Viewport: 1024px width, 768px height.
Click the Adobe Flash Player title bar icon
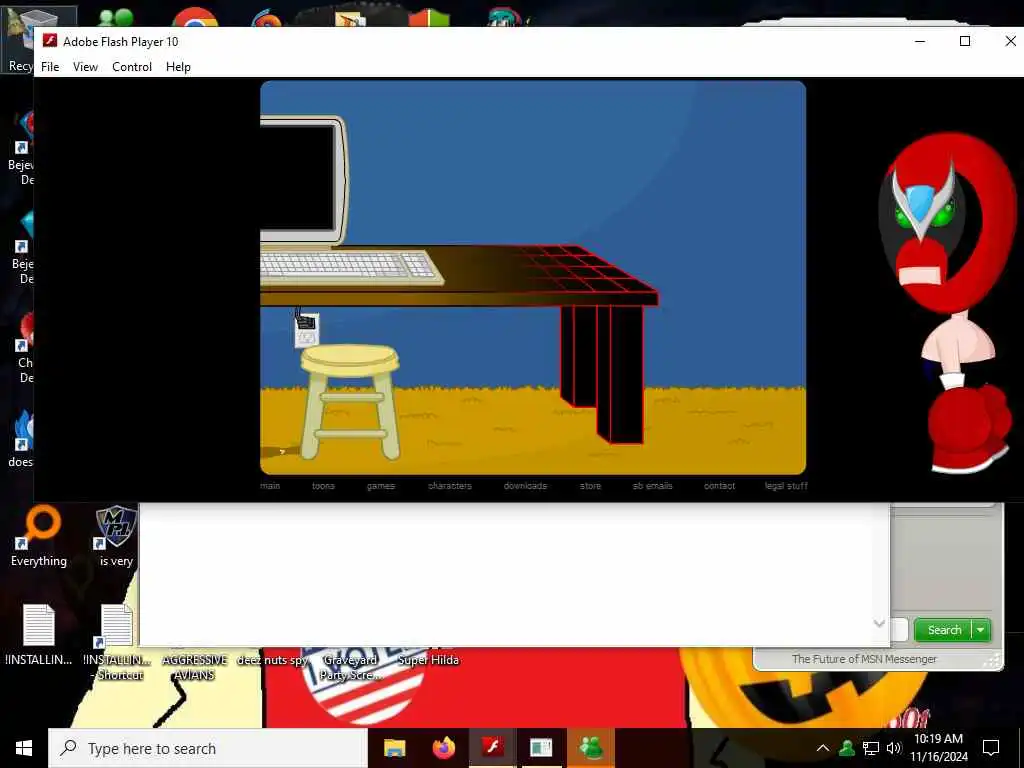(50, 41)
